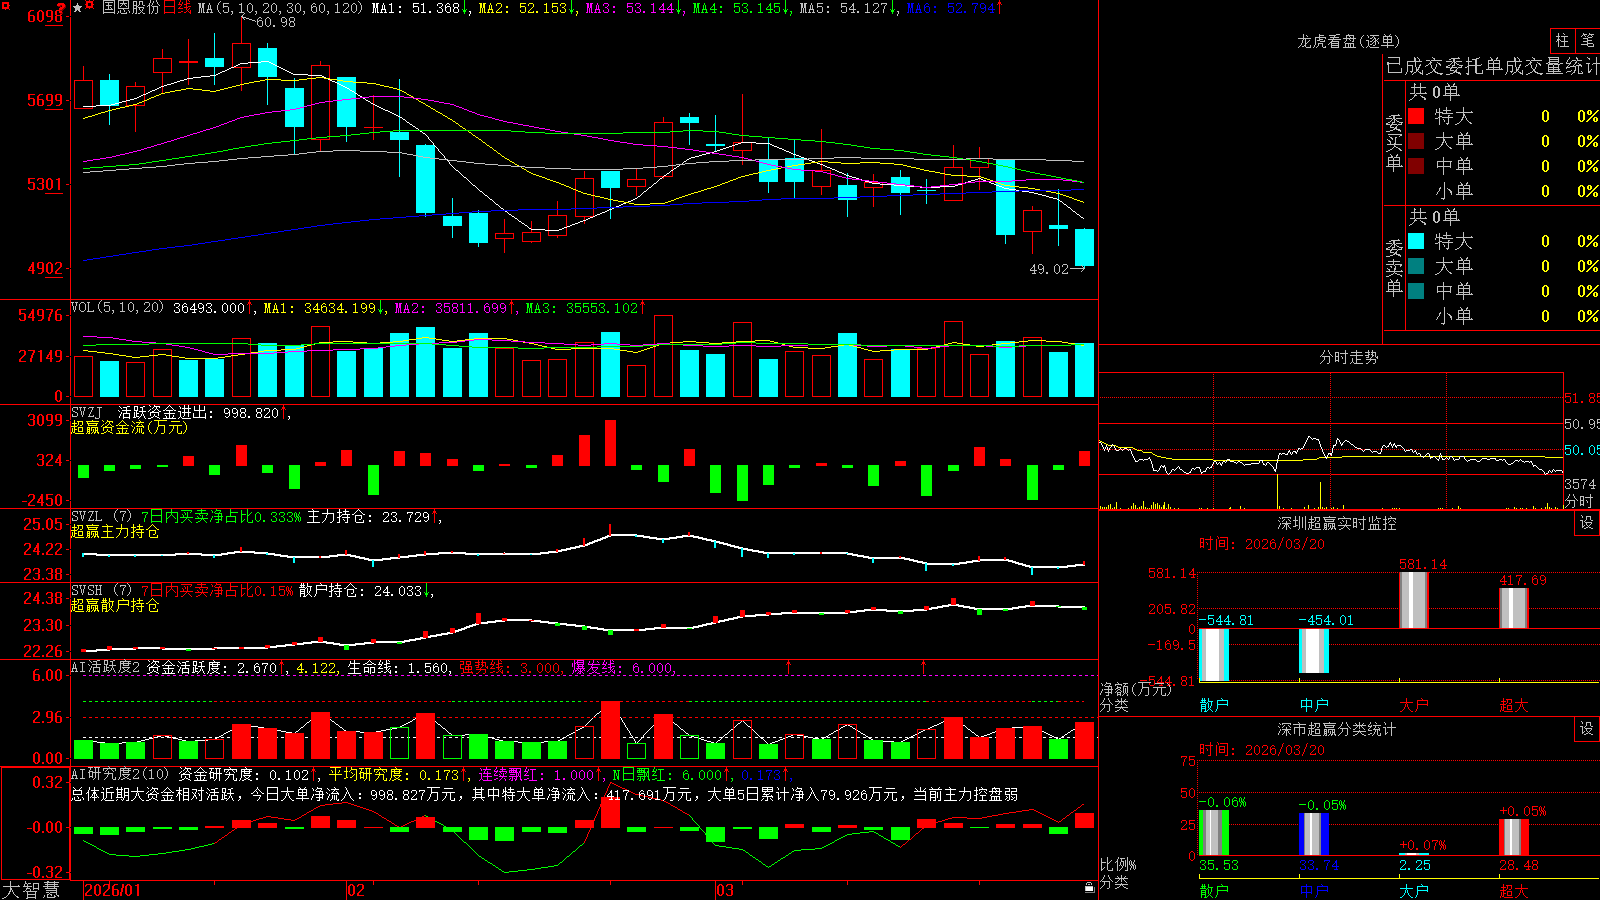Click the cyan 特大 swatch under 委卖单
Screen dimensions: 1600x900
[x=1416, y=241]
